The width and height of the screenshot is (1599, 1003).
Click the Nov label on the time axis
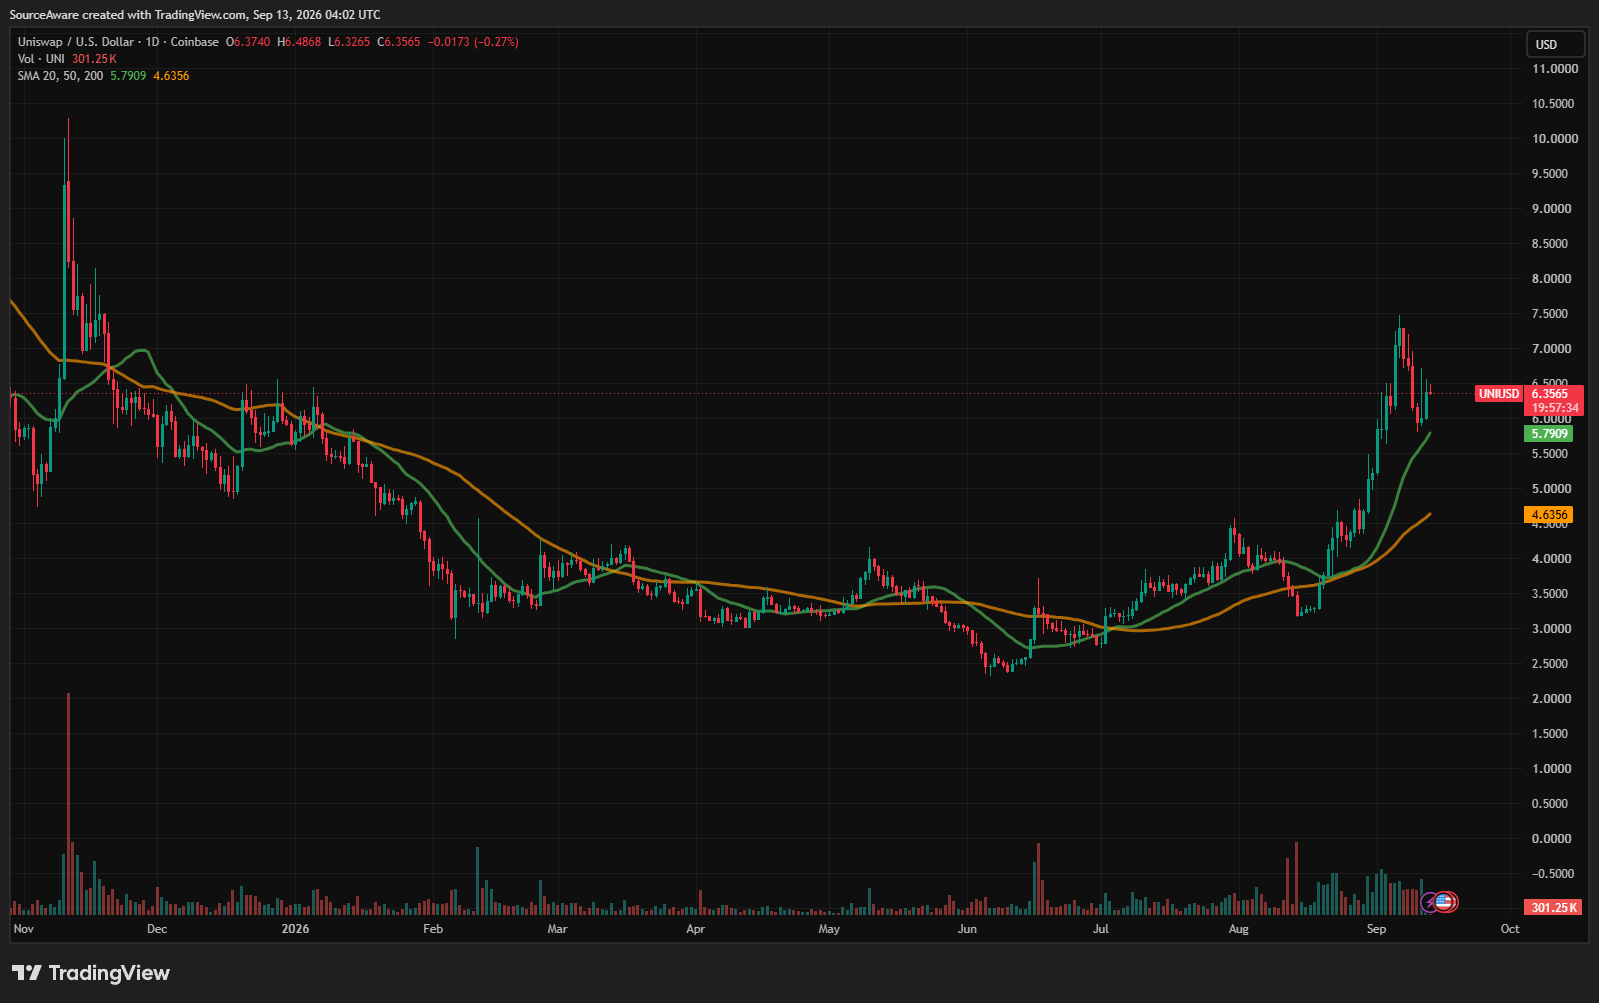[x=24, y=929]
